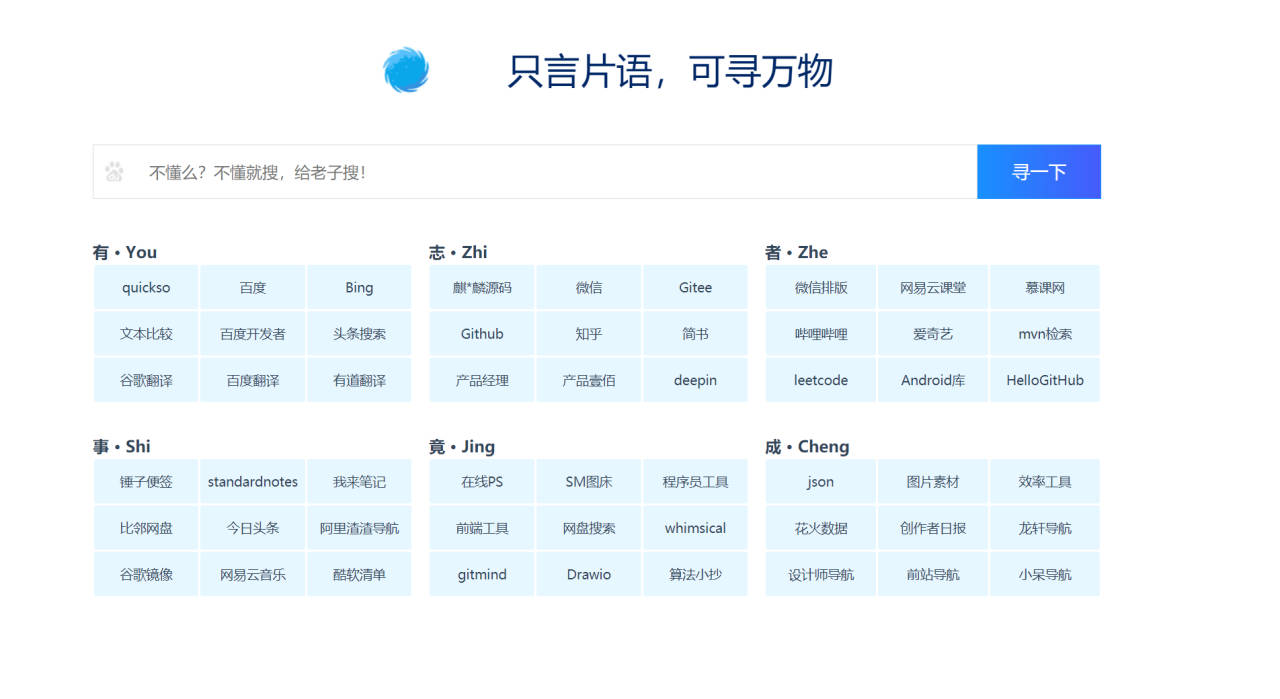Viewport: 1280px width, 699px height.
Task: Open the mvn检索 link
Action: click(1045, 334)
